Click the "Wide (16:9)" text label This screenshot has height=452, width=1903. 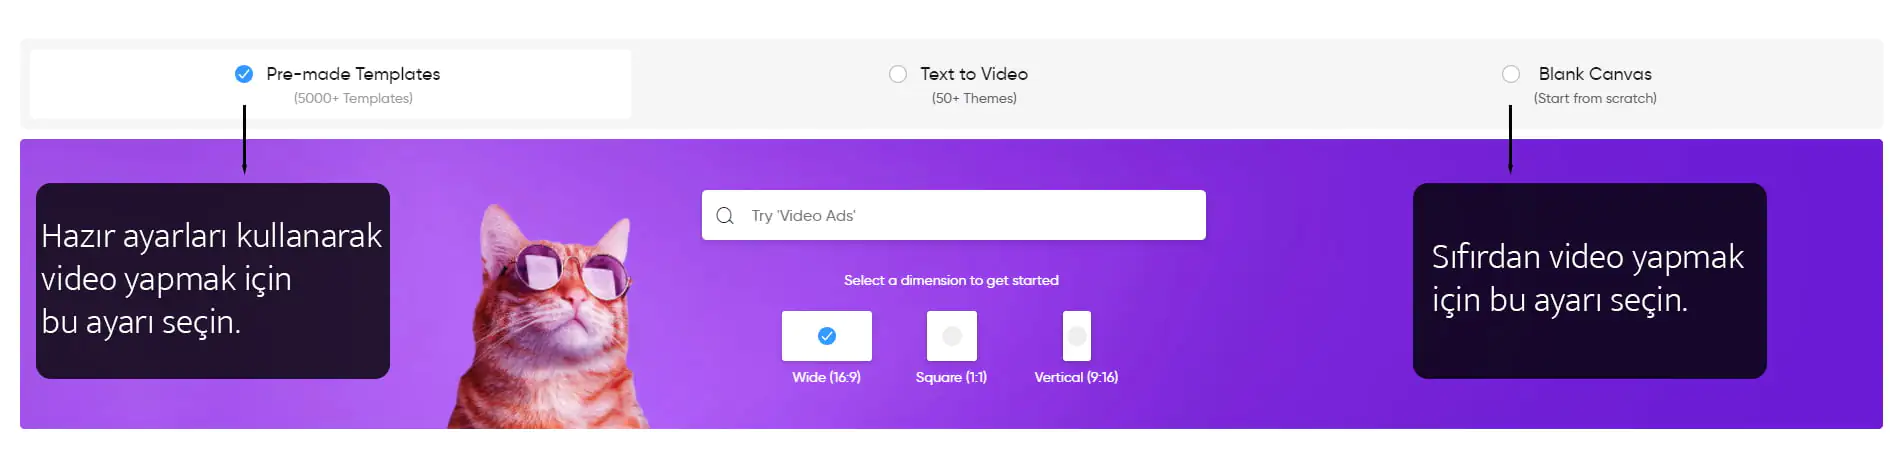click(x=826, y=377)
